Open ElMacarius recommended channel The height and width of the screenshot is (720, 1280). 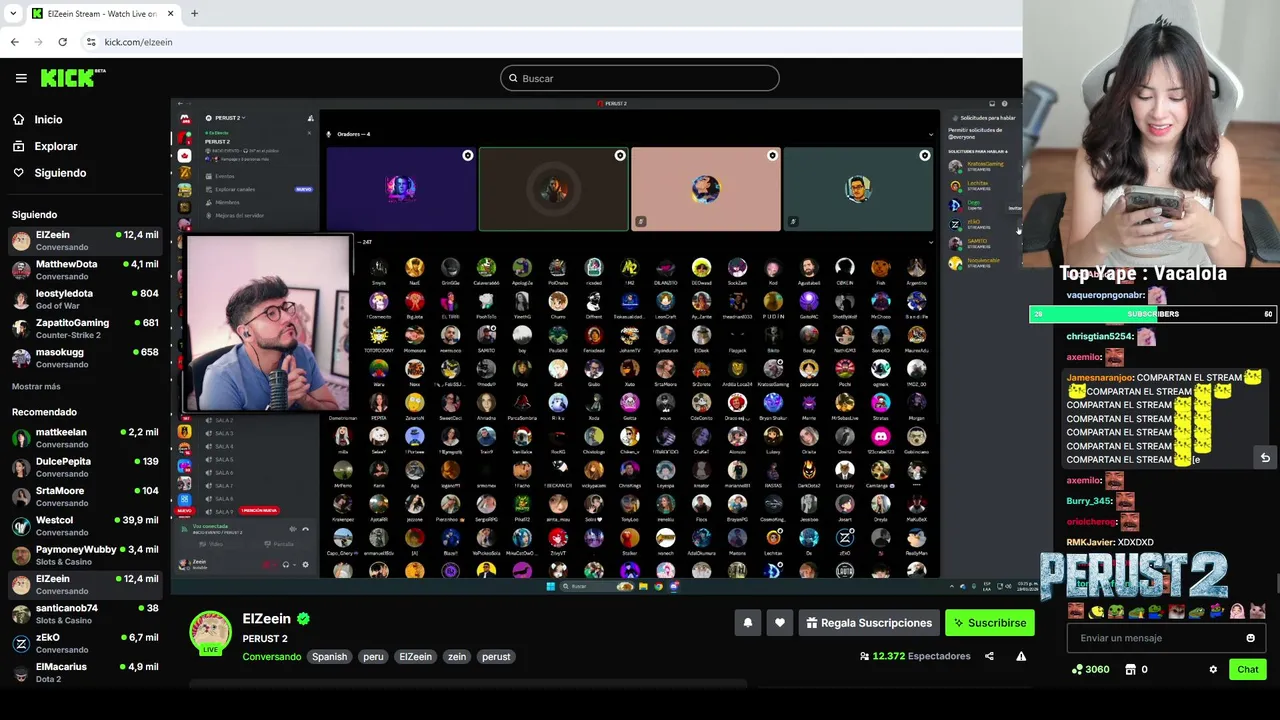tap(85, 672)
